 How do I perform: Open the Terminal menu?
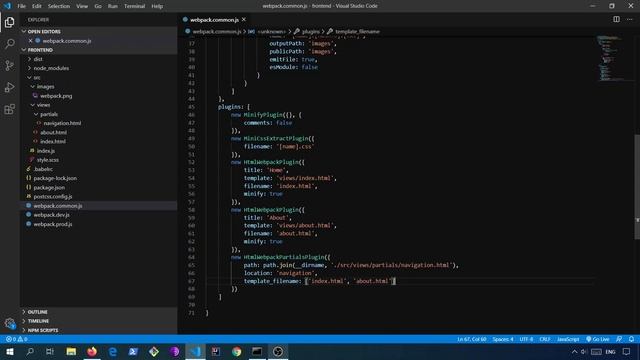135,6
